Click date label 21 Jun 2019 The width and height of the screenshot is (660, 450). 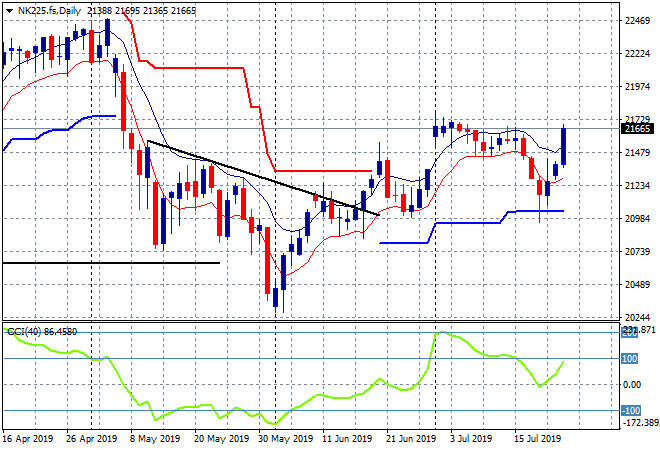411,439
